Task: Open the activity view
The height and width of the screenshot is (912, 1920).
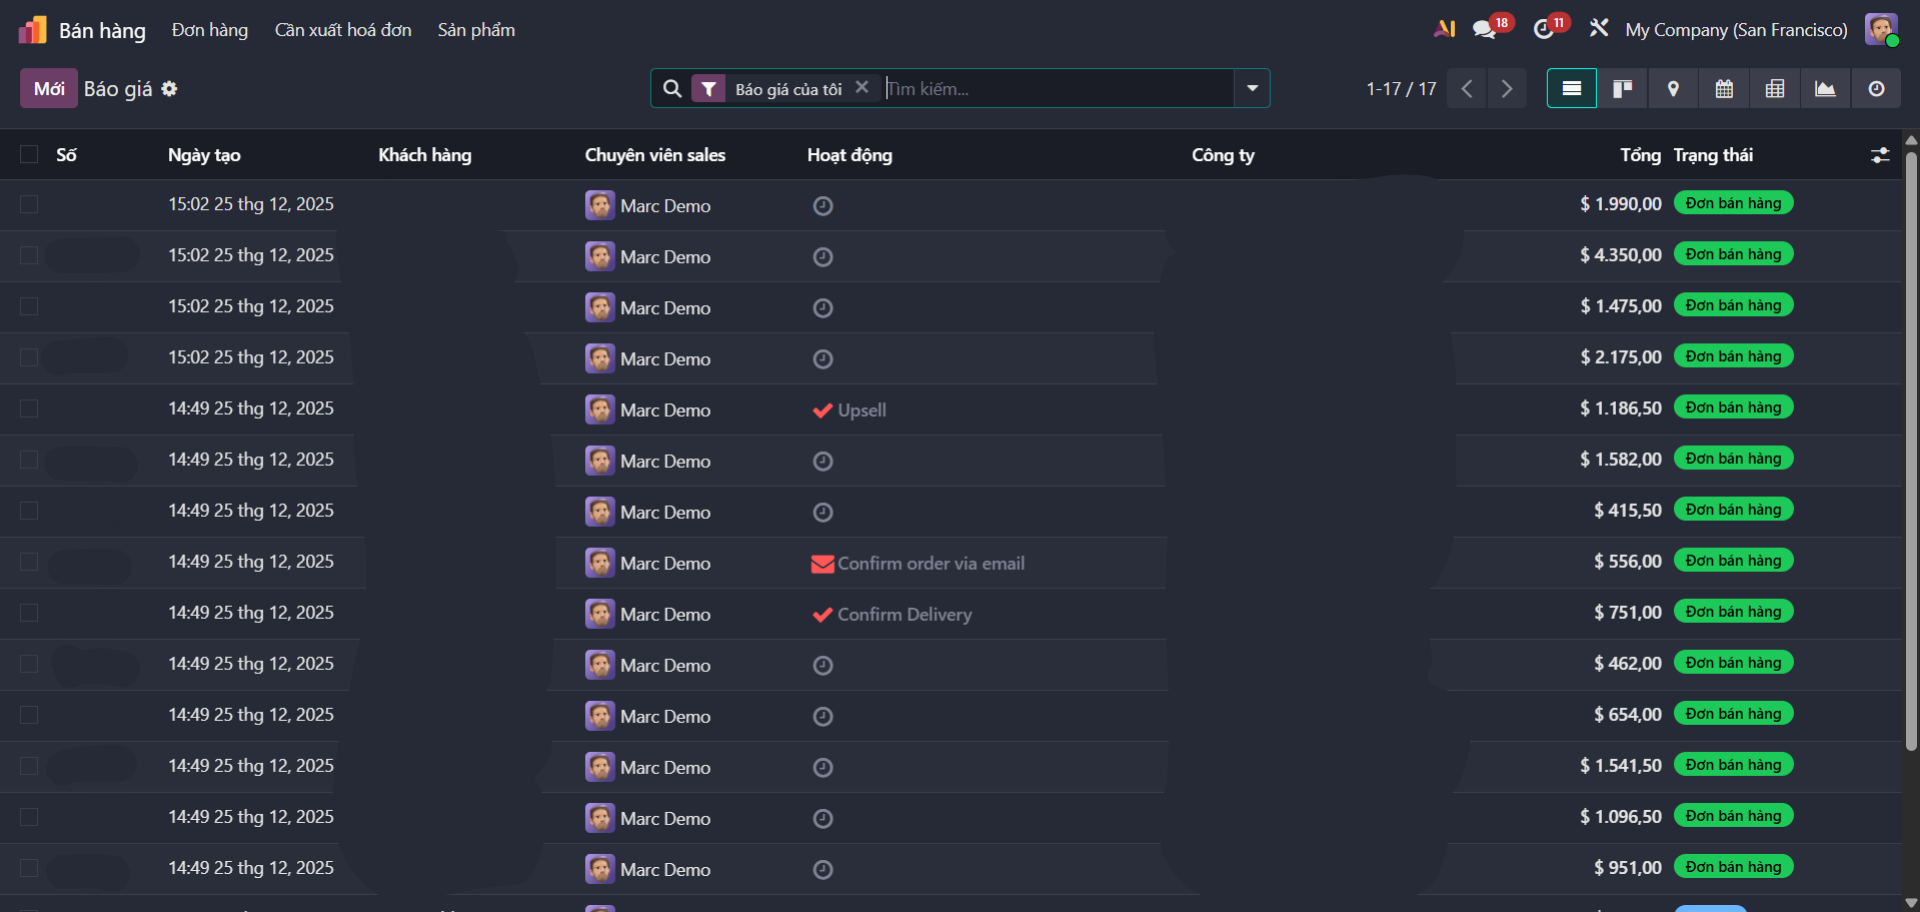Action: coord(1876,89)
